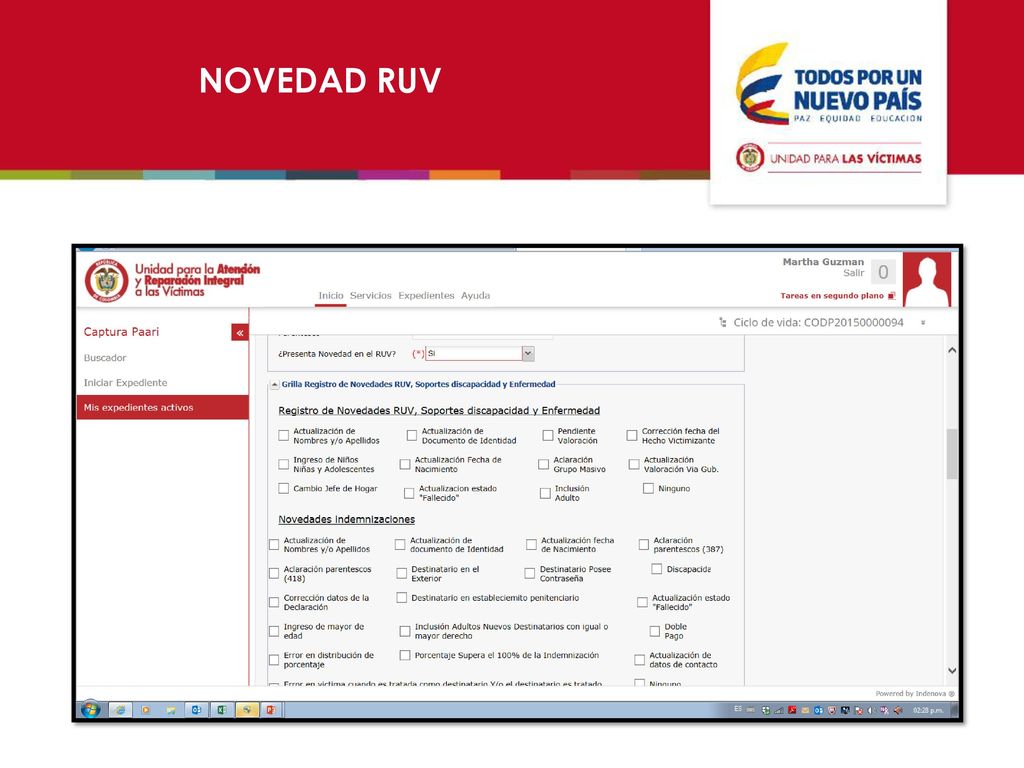
Task: Open PowerPoint from the taskbar
Action: coord(271,710)
